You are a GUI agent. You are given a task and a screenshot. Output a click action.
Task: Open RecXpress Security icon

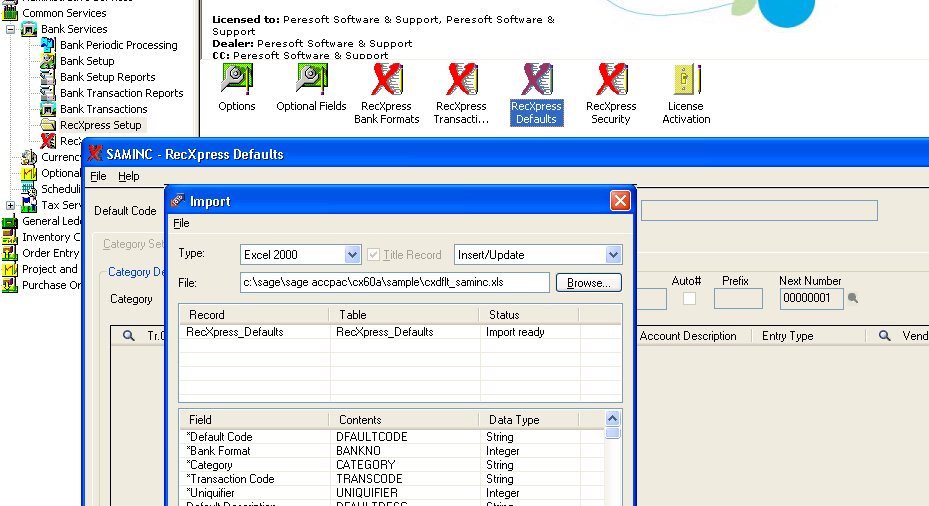(610, 80)
